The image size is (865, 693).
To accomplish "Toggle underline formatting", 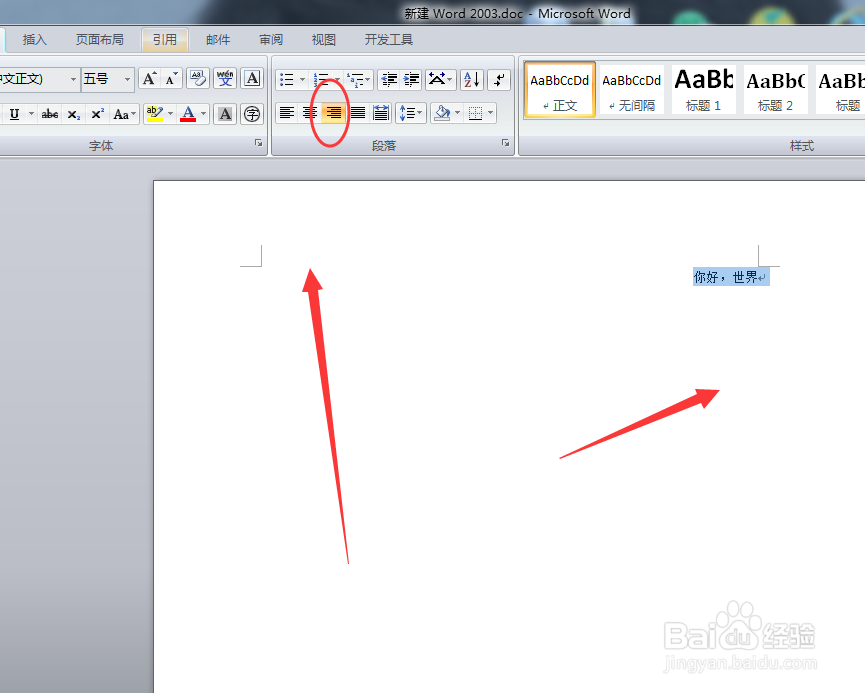I will pyautogui.click(x=14, y=114).
